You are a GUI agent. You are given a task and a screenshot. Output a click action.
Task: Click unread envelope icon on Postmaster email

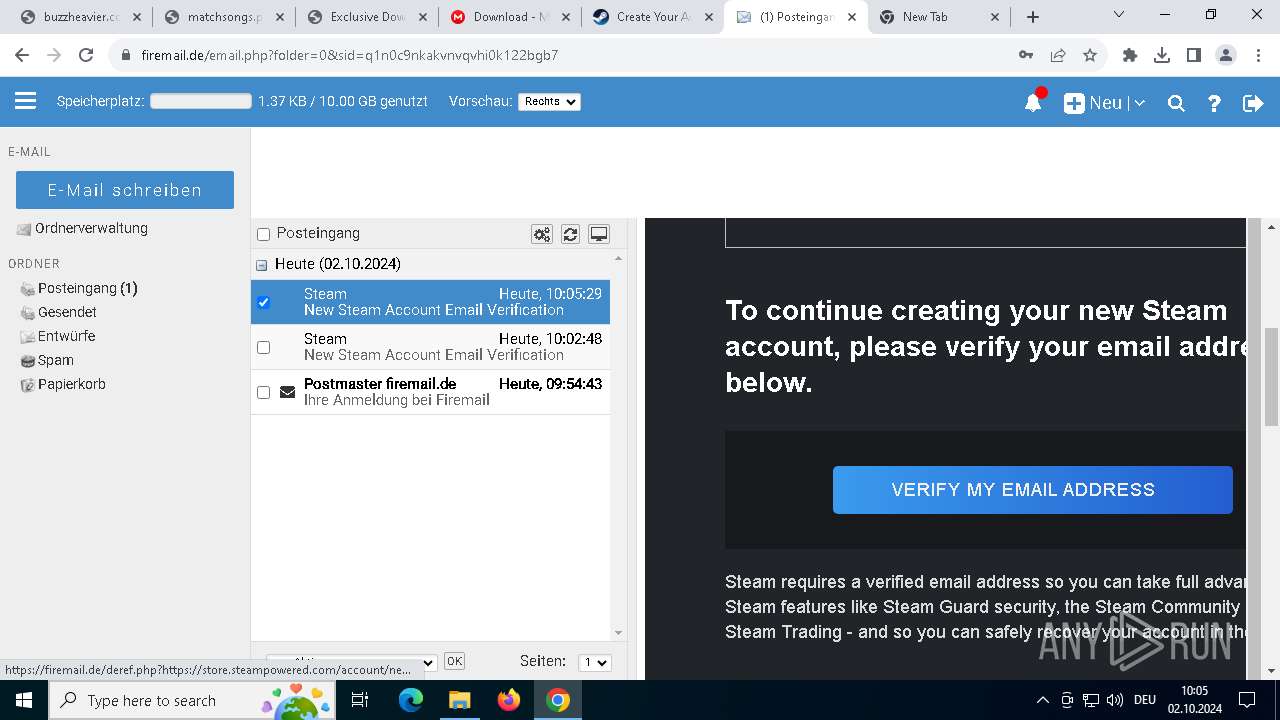(288, 392)
